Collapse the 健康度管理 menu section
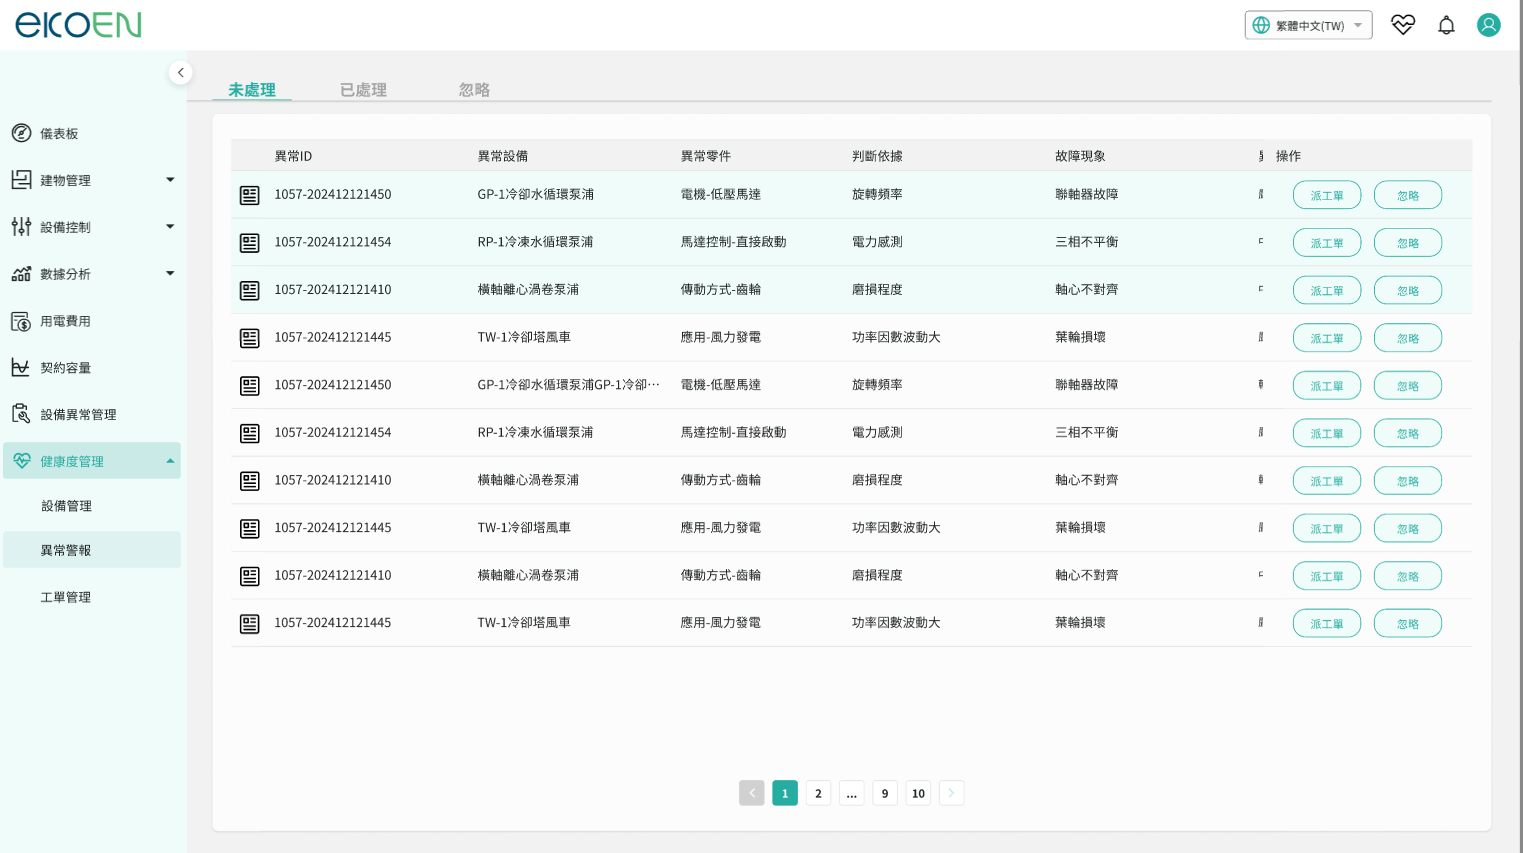 click(170, 461)
